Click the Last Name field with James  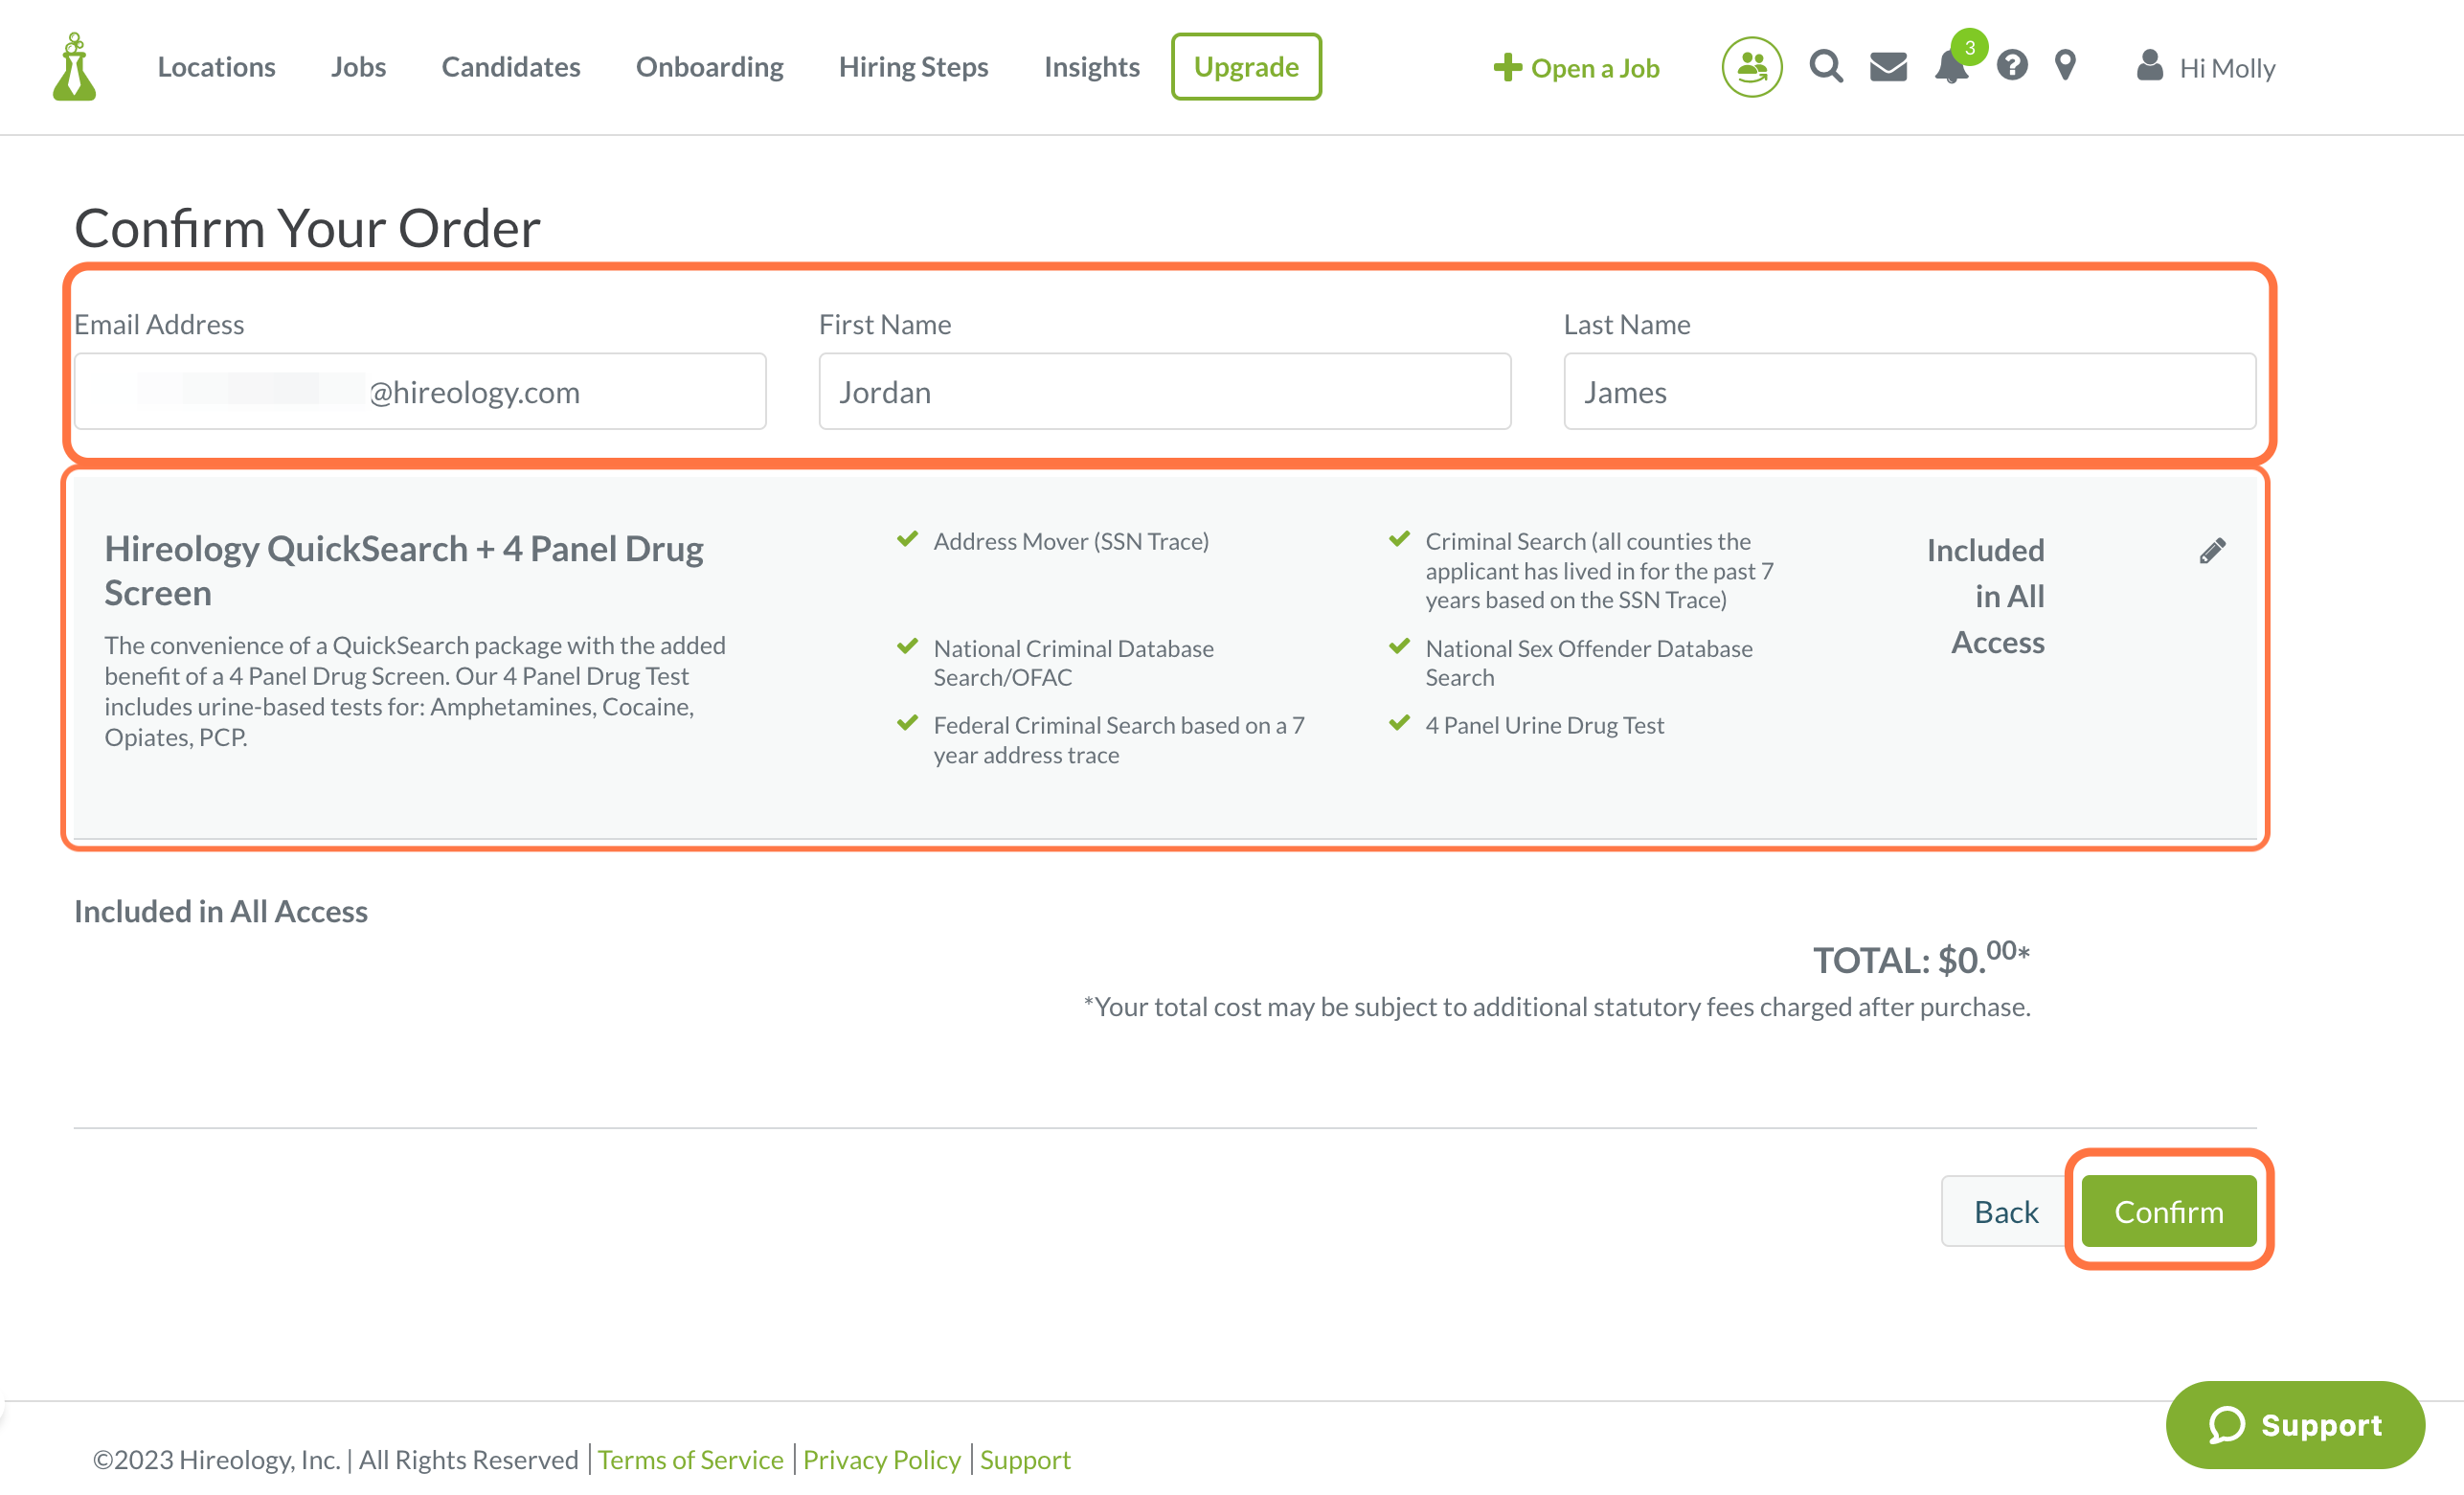pyautogui.click(x=1910, y=391)
